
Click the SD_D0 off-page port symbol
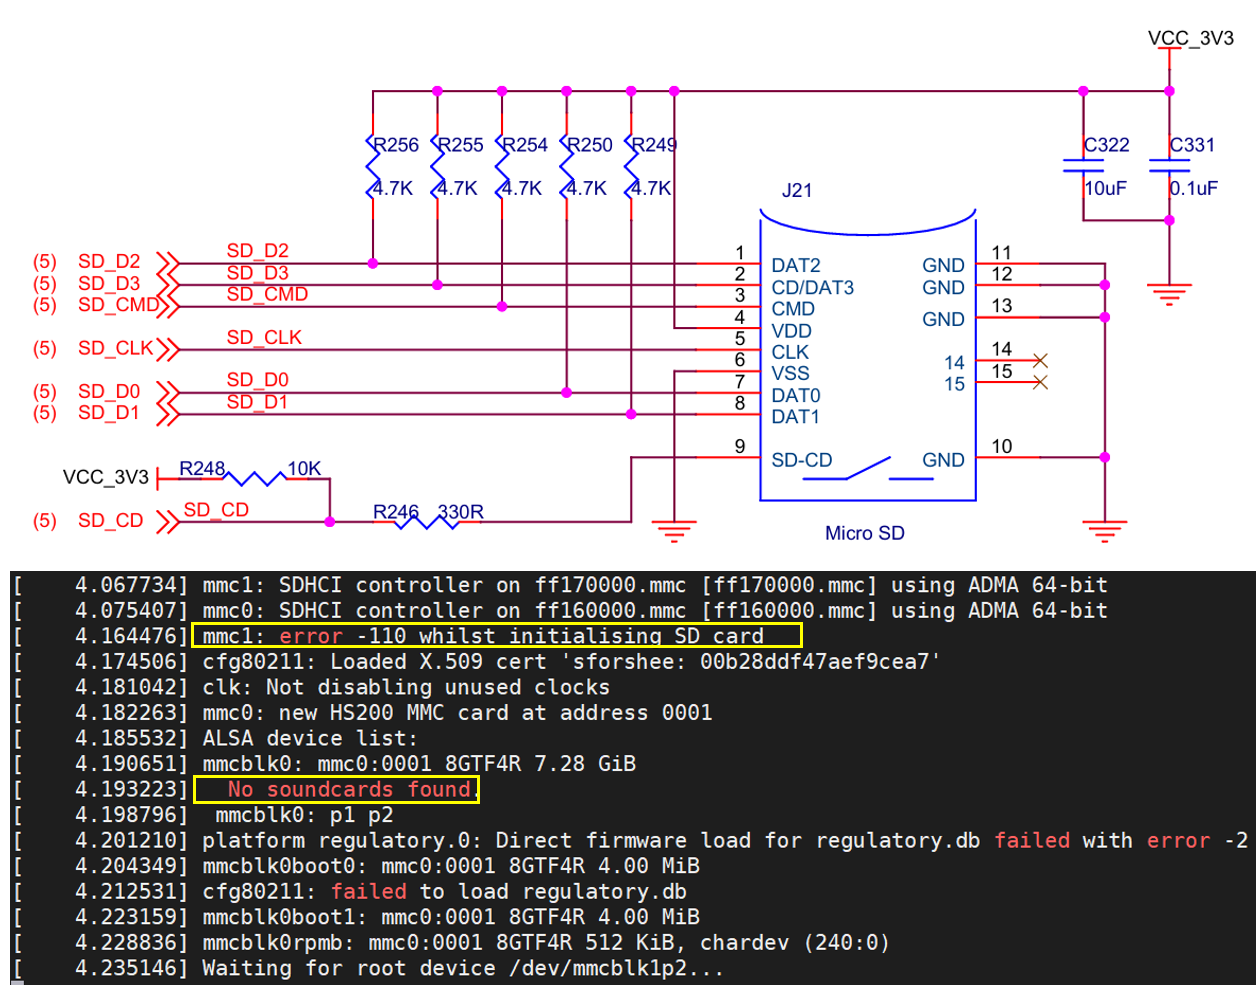168,392
